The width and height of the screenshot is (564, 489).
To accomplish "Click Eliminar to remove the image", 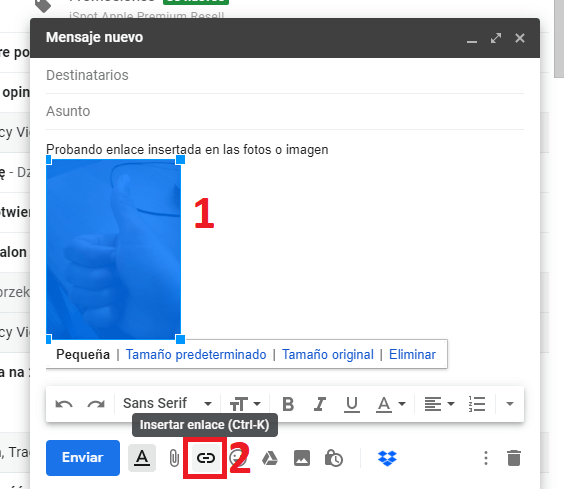I will tap(412, 354).
